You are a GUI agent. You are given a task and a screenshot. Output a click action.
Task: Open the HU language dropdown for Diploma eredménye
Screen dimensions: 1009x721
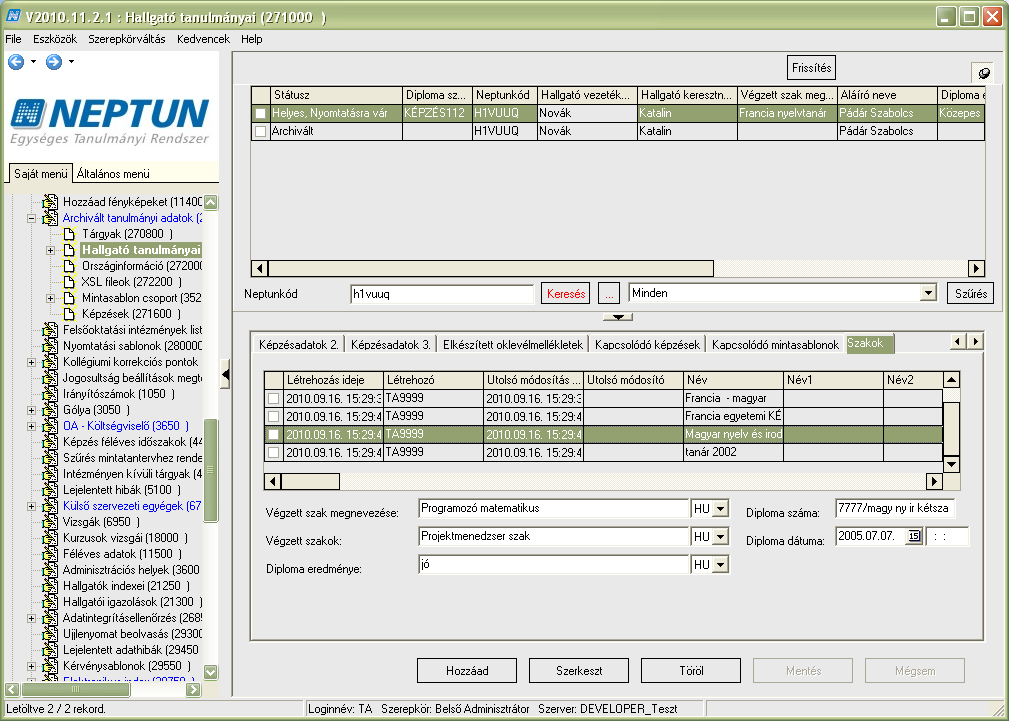point(721,565)
